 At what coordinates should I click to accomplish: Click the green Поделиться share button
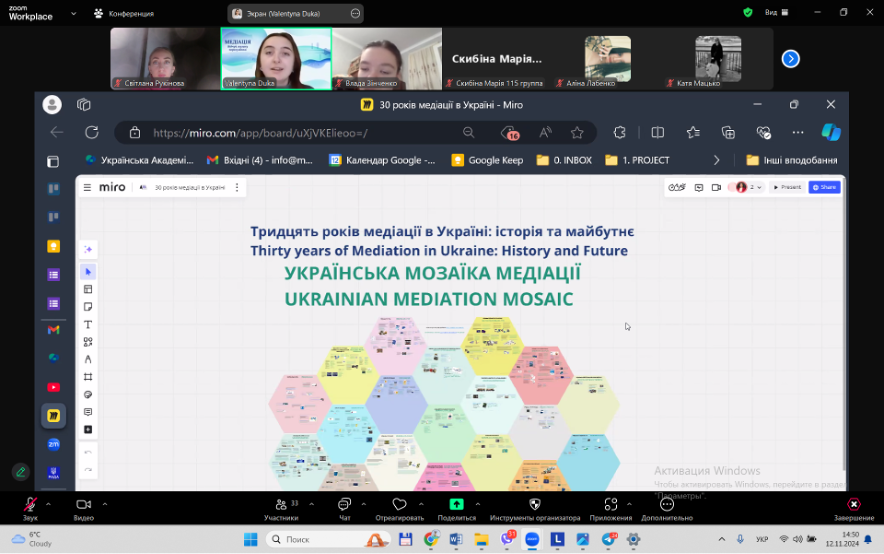coord(457,508)
